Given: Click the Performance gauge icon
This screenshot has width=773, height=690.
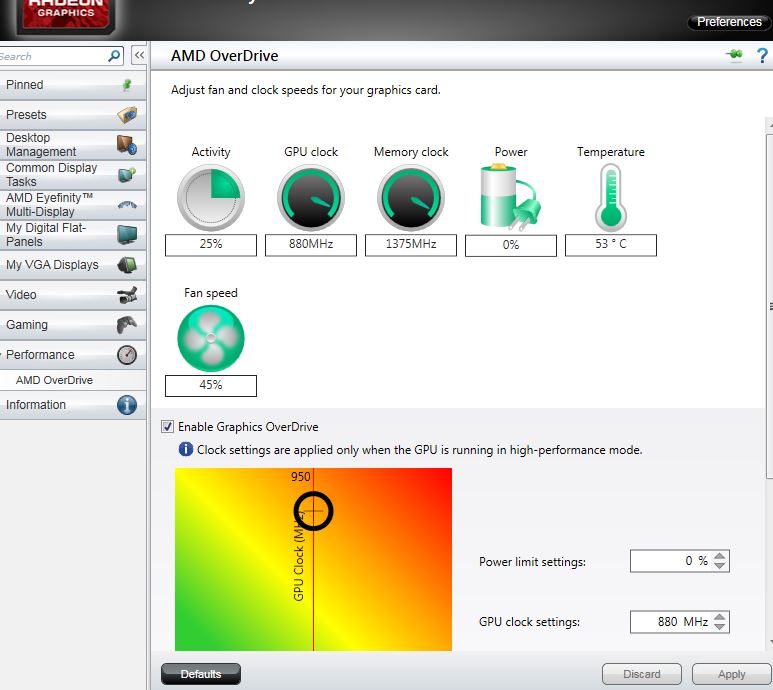Looking at the screenshot, I should point(127,355).
